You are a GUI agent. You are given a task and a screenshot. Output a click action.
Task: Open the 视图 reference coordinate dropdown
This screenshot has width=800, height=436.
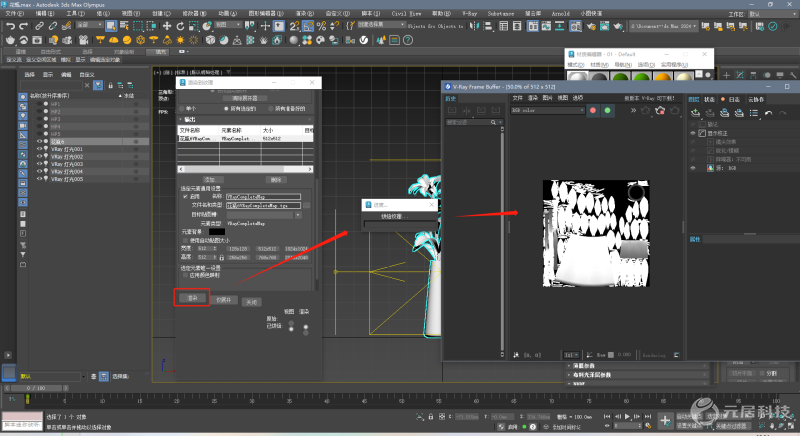click(x=228, y=25)
